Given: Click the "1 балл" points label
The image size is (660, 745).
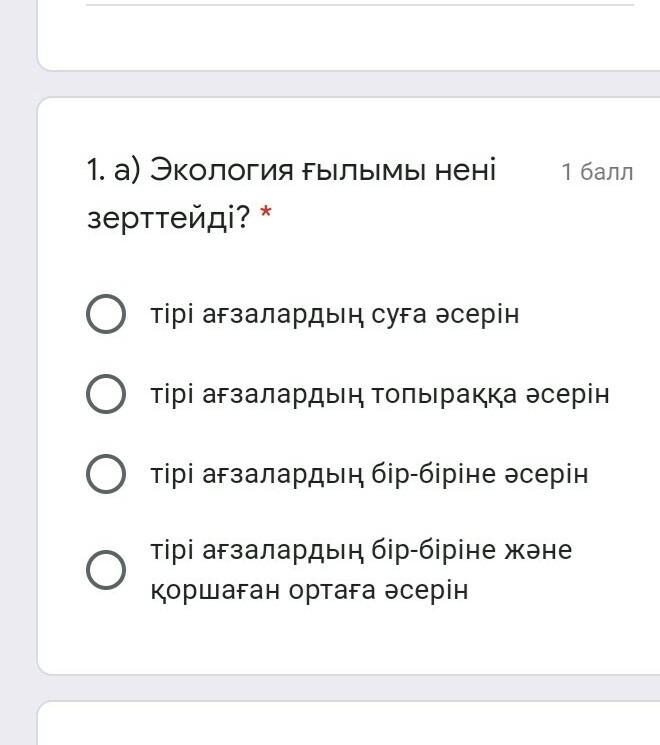Looking at the screenshot, I should pyautogui.click(x=597, y=172).
